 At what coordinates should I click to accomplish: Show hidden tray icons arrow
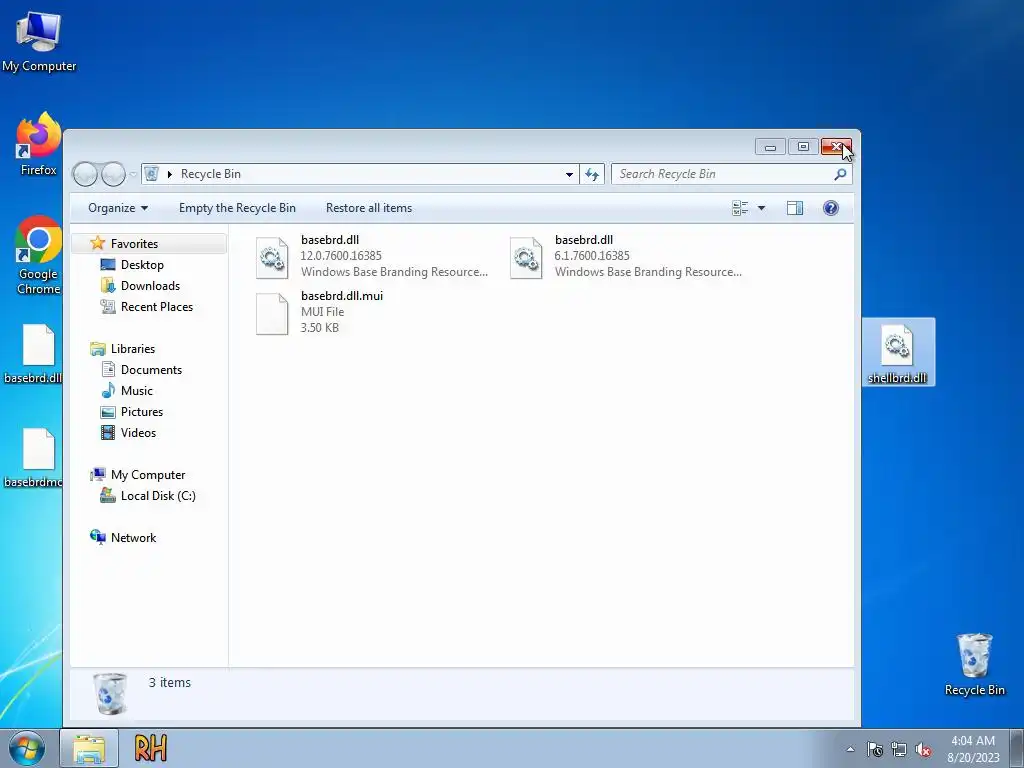850,750
